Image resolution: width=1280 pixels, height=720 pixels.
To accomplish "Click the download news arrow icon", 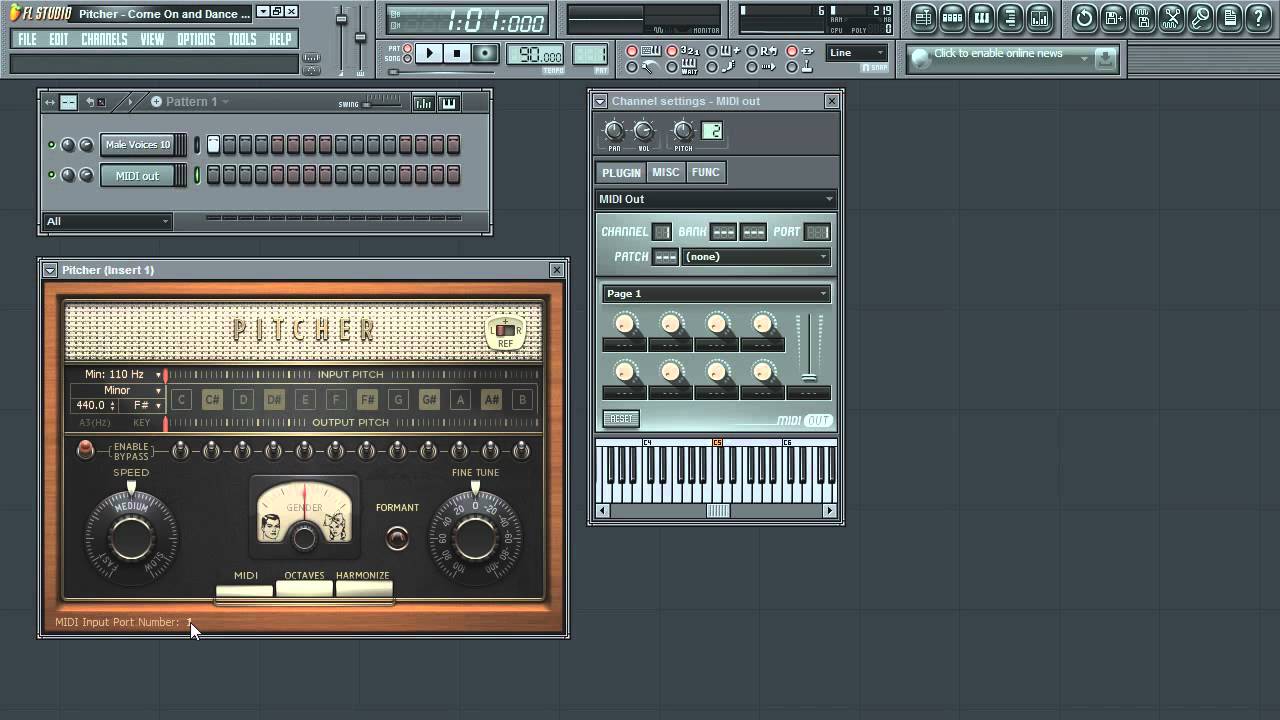I will [1104, 59].
